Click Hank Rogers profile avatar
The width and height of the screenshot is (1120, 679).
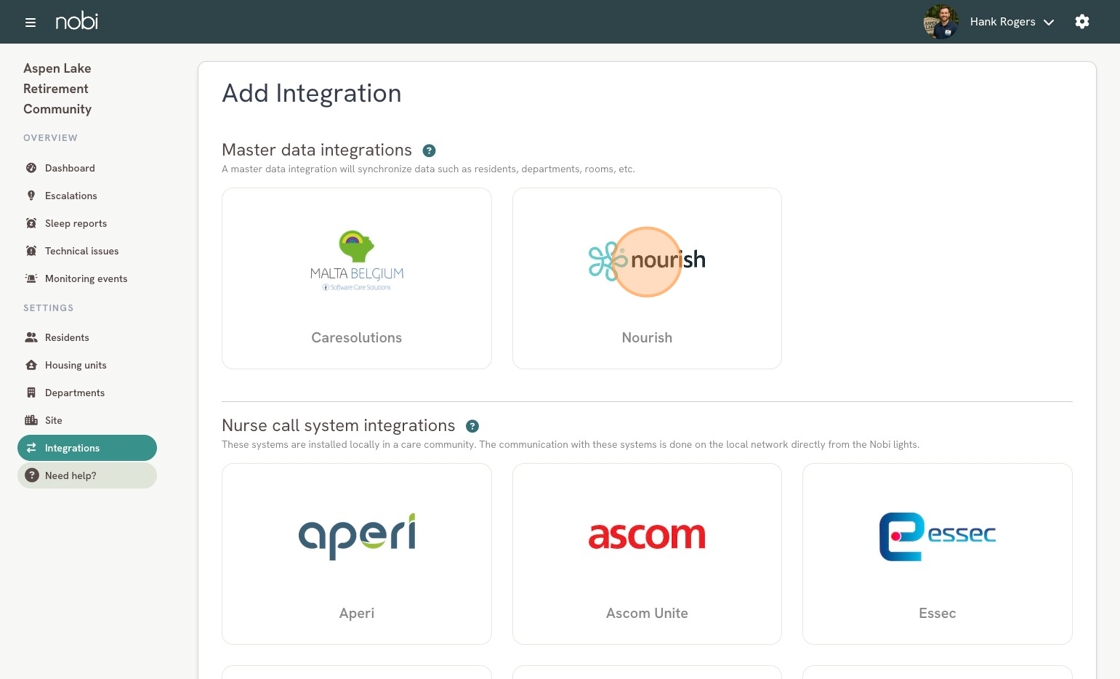click(x=941, y=22)
